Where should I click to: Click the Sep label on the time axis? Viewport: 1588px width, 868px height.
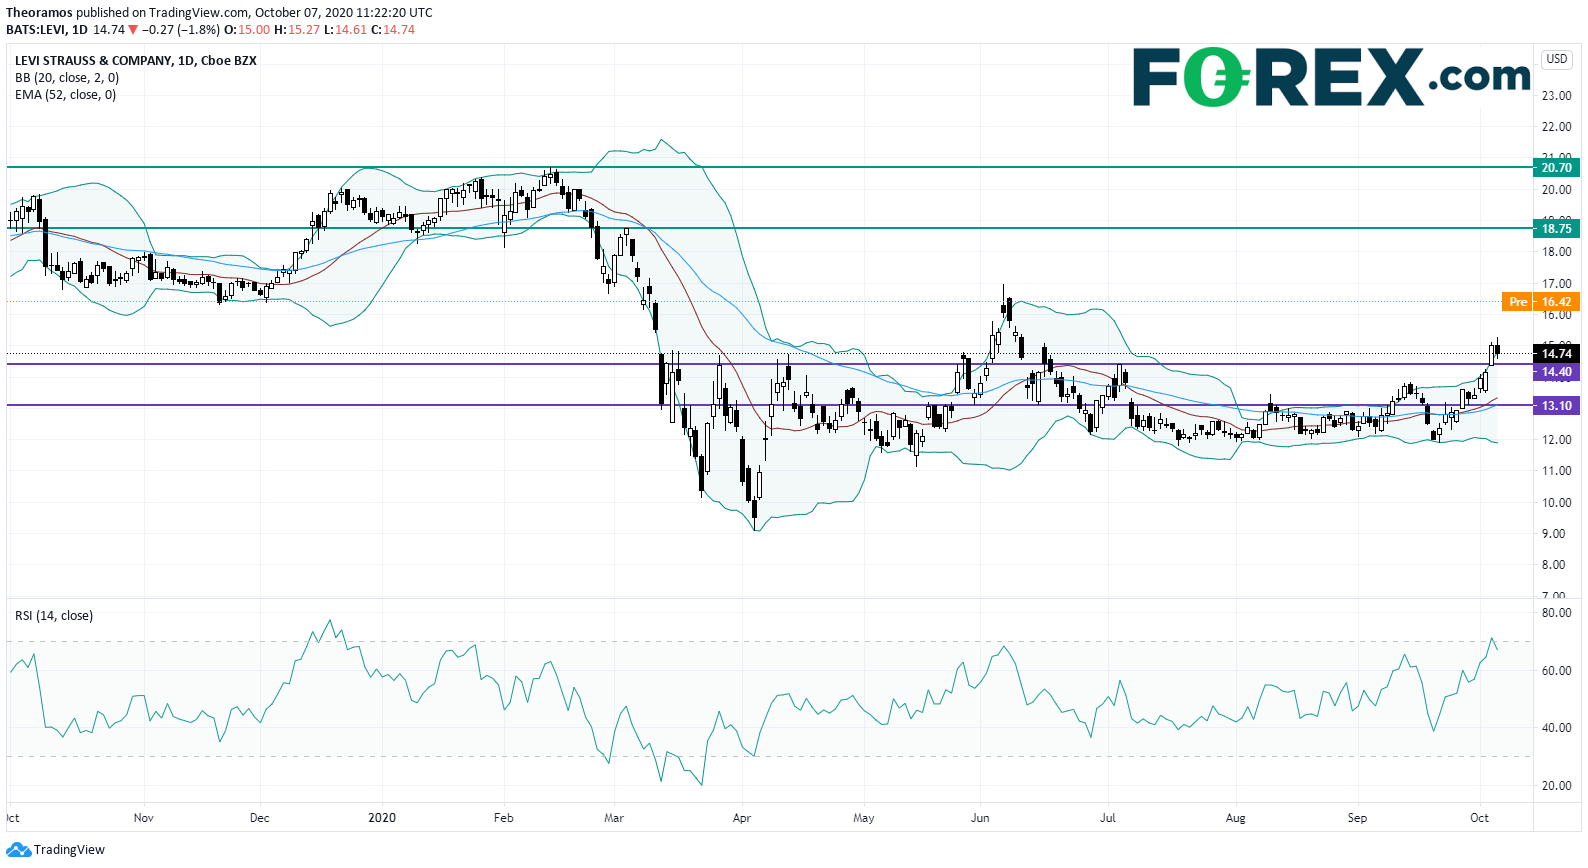coord(1357,818)
